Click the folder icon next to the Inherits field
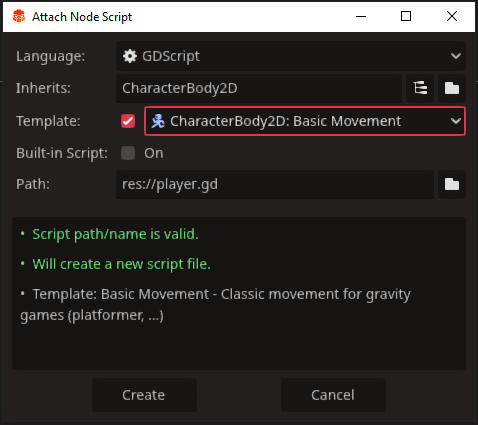This screenshot has height=425, width=478. [452, 88]
